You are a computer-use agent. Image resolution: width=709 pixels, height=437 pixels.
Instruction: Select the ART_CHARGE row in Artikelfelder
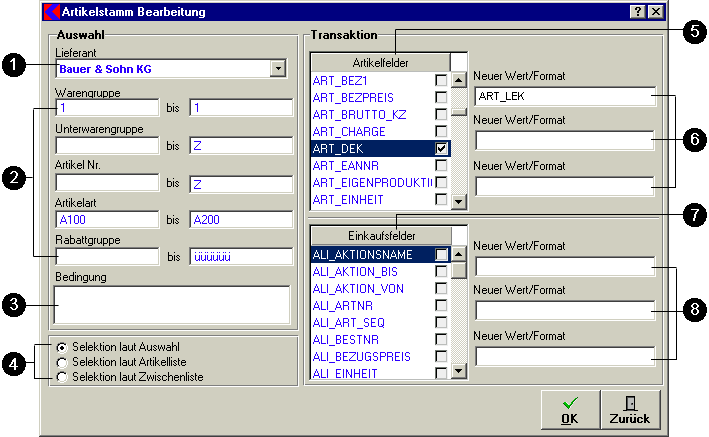(371, 131)
